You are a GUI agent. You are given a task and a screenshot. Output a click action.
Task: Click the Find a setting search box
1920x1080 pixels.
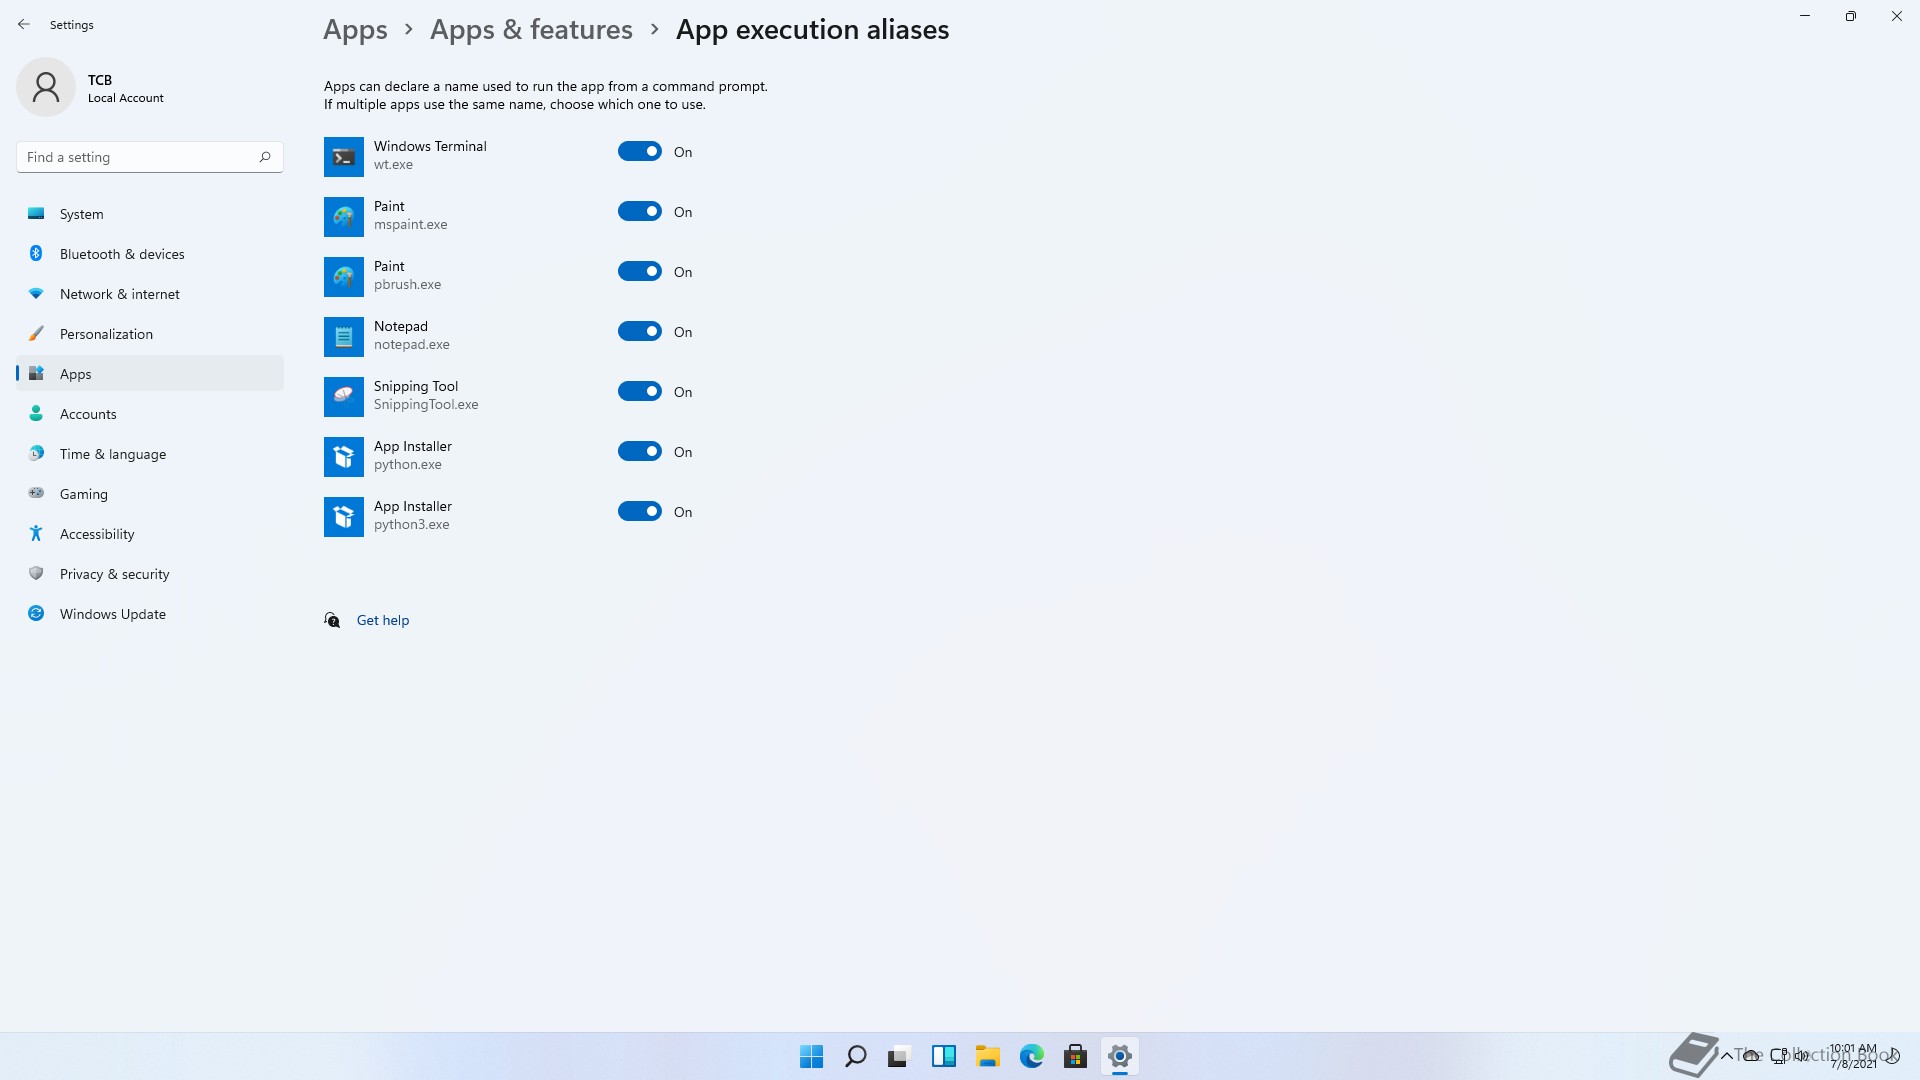(150, 157)
